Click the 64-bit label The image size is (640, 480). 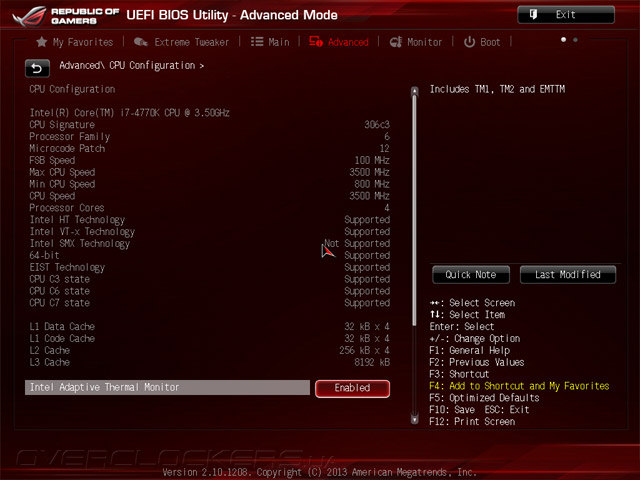pos(44,256)
